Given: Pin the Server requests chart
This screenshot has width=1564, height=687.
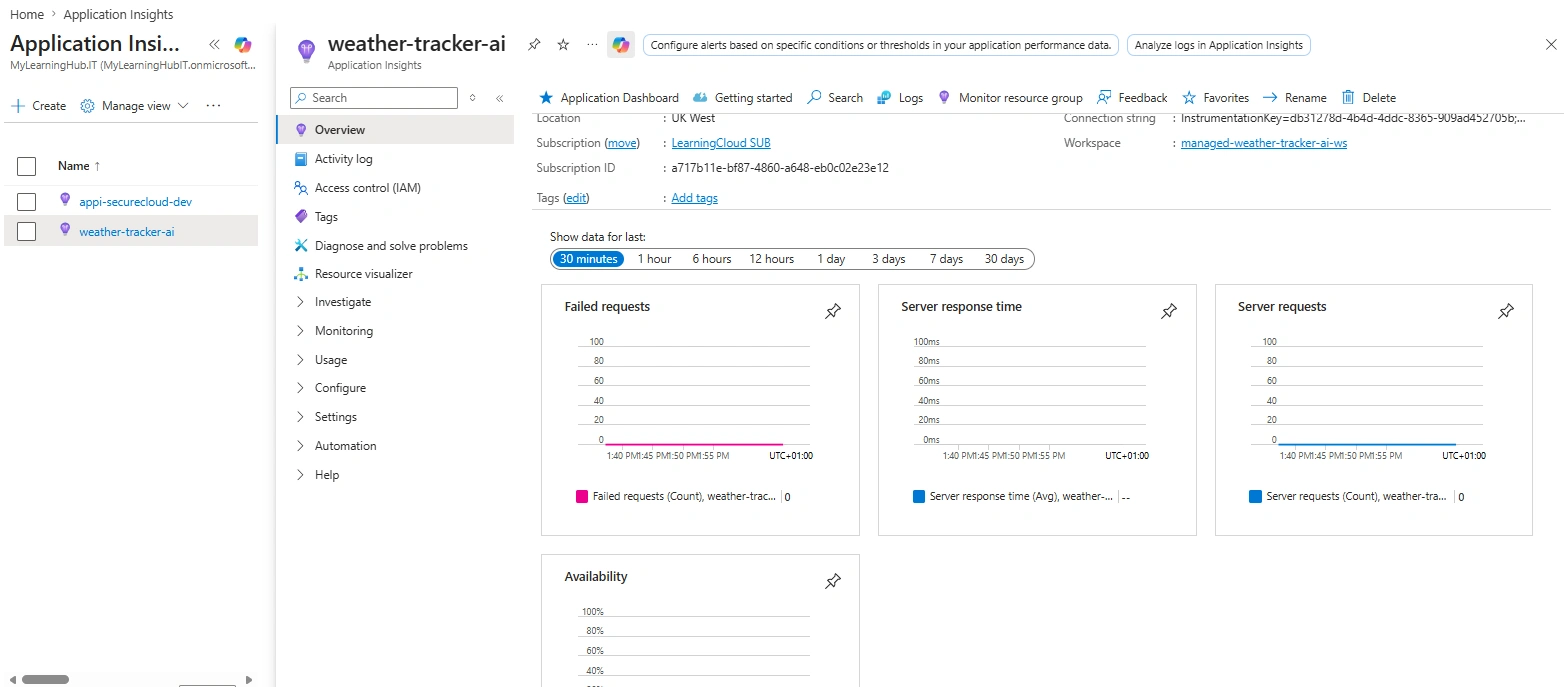Looking at the screenshot, I should click(1505, 312).
